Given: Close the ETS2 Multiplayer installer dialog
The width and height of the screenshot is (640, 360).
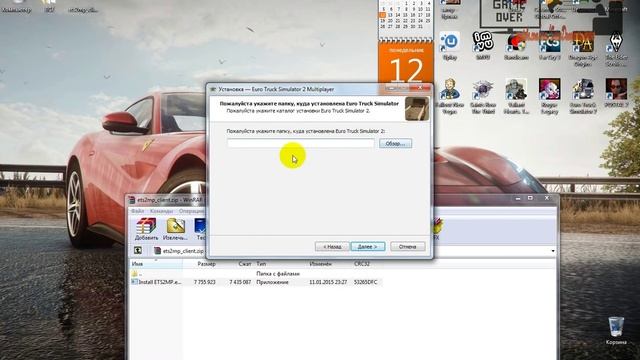Looking at the screenshot, I should (x=420, y=87).
